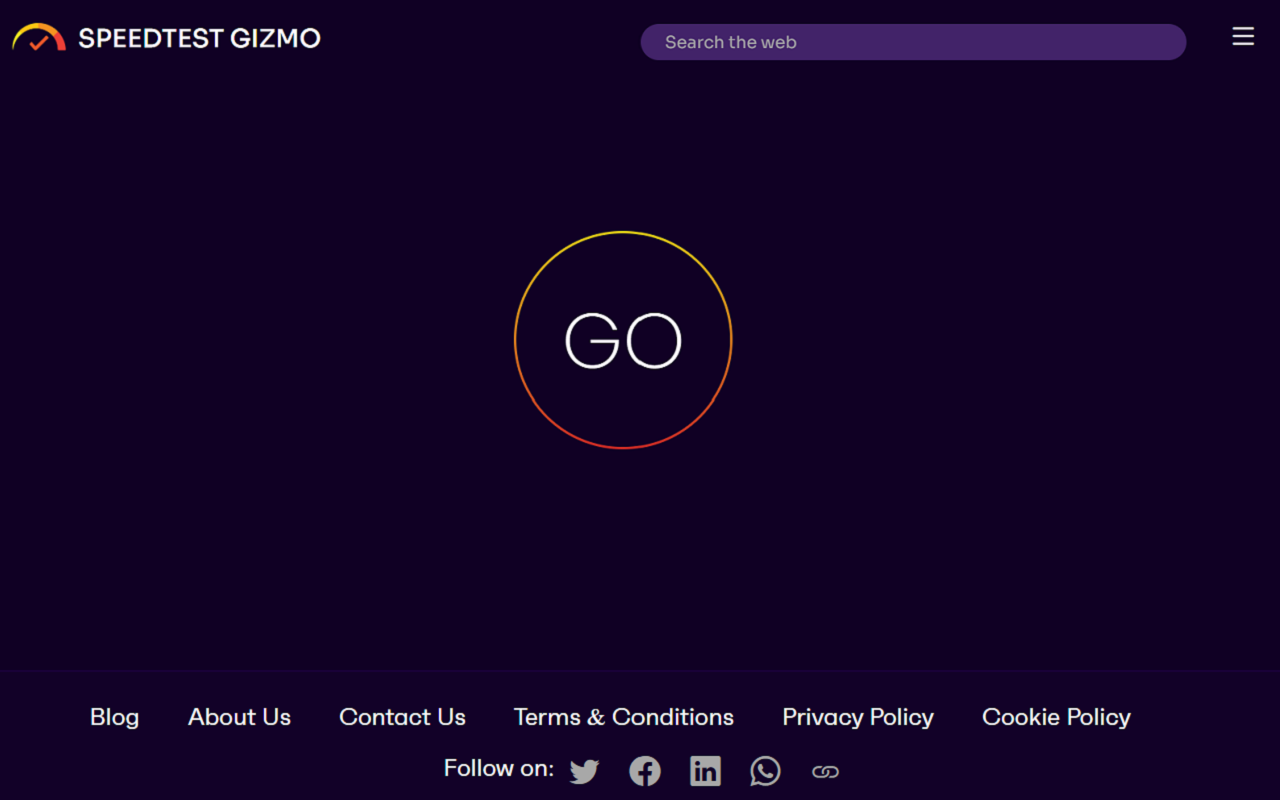Open the Blog link
Image resolution: width=1280 pixels, height=800 pixels.
[115, 717]
